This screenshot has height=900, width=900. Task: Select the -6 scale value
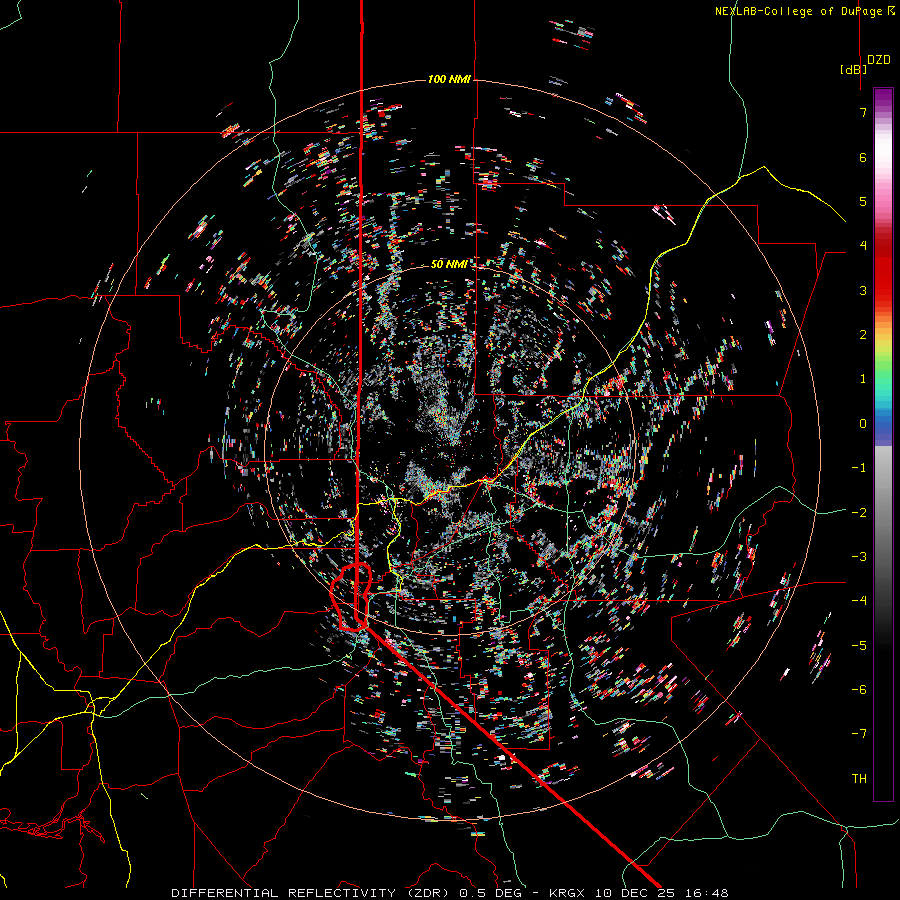point(859,690)
